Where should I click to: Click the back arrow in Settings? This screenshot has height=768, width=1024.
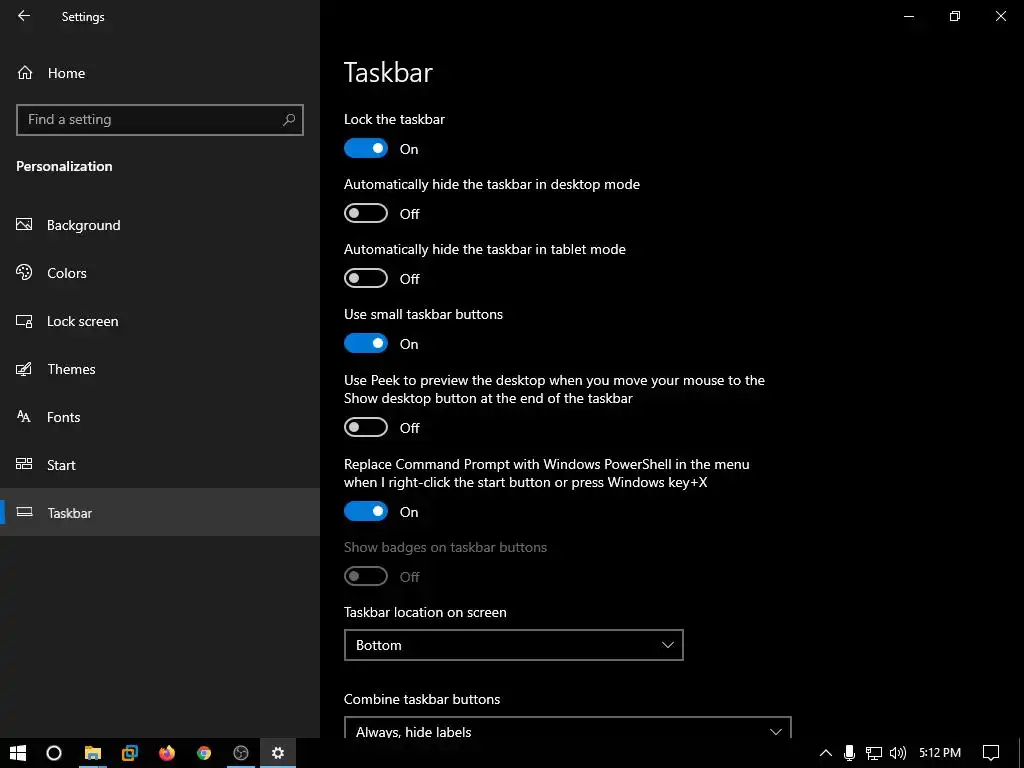point(24,16)
